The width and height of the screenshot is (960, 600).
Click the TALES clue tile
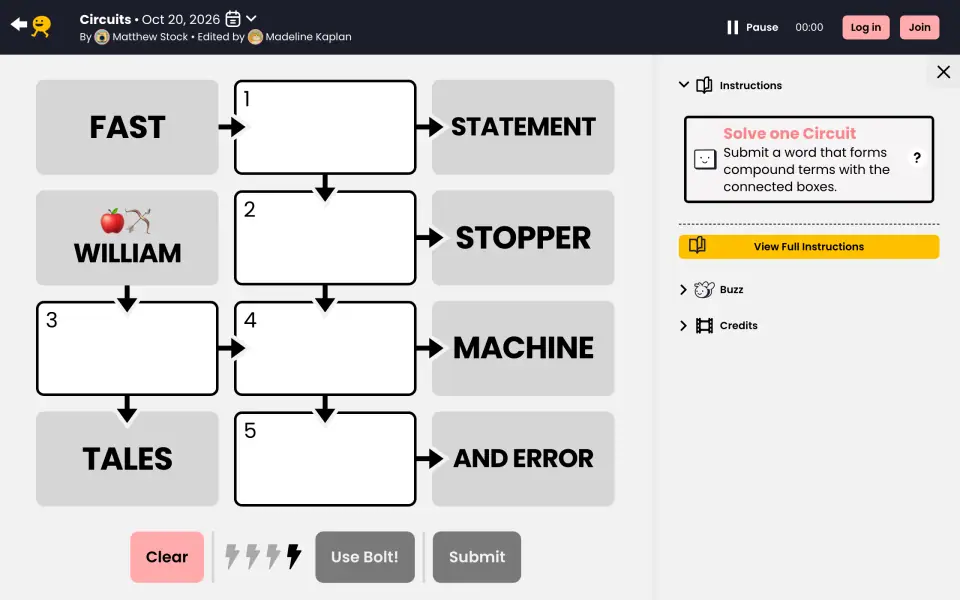pyautogui.click(x=127, y=459)
